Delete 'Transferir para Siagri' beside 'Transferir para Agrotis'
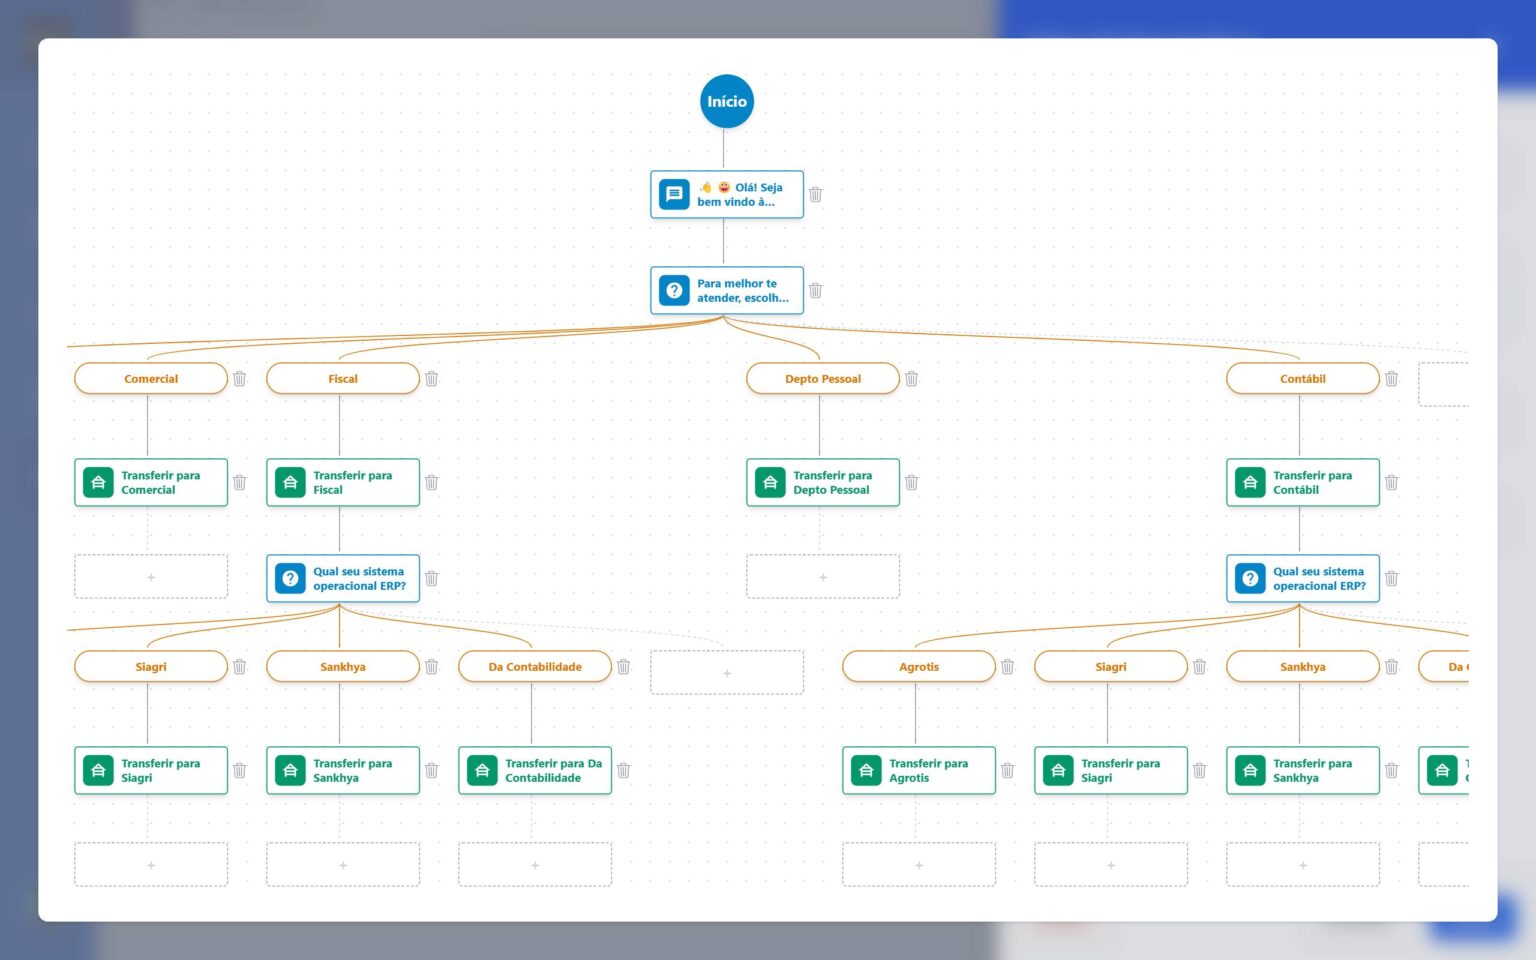This screenshot has height=960, width=1536. coord(1200,770)
